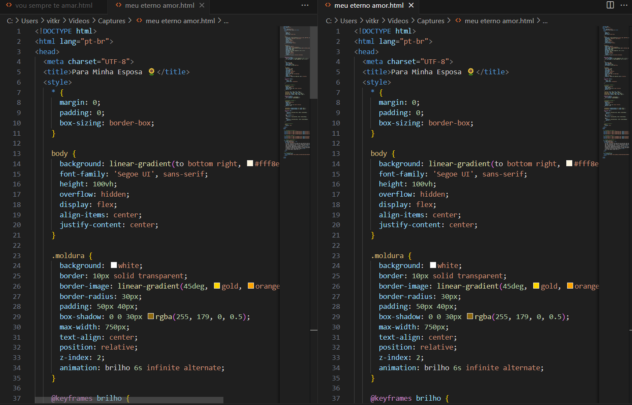This screenshot has height=405, width=632.
Task: Open the gold color swatch in right pane
Action: (x=536, y=286)
